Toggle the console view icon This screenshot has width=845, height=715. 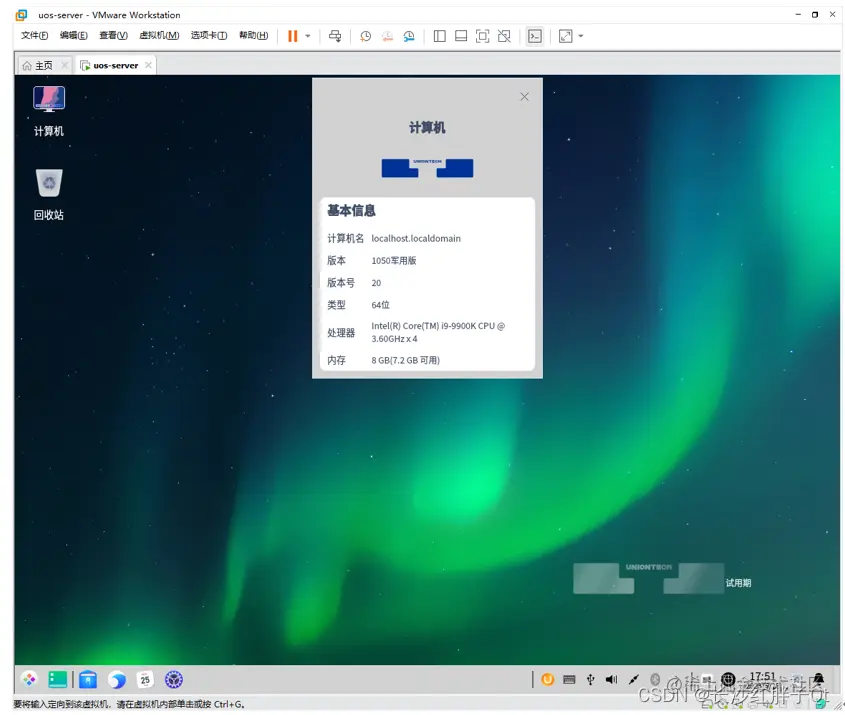coord(535,36)
